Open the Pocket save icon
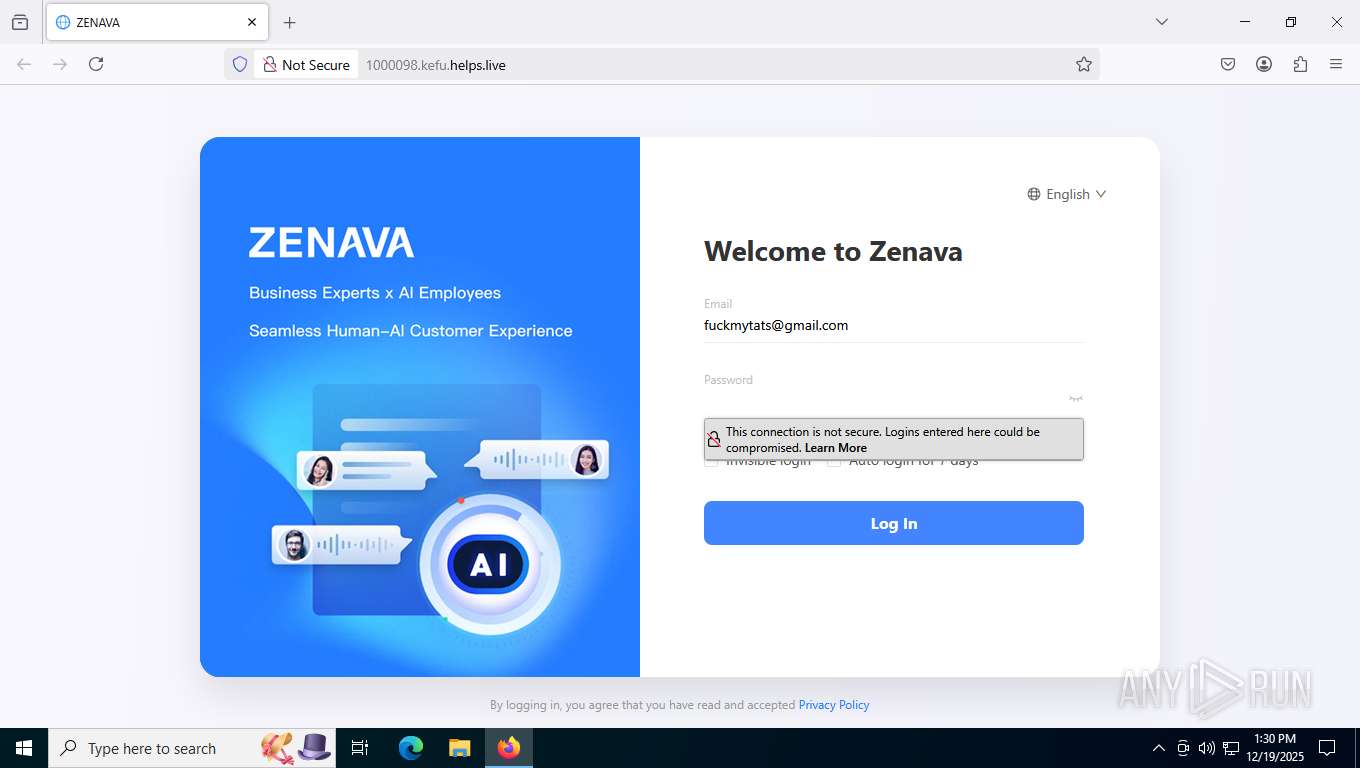 point(1228,64)
